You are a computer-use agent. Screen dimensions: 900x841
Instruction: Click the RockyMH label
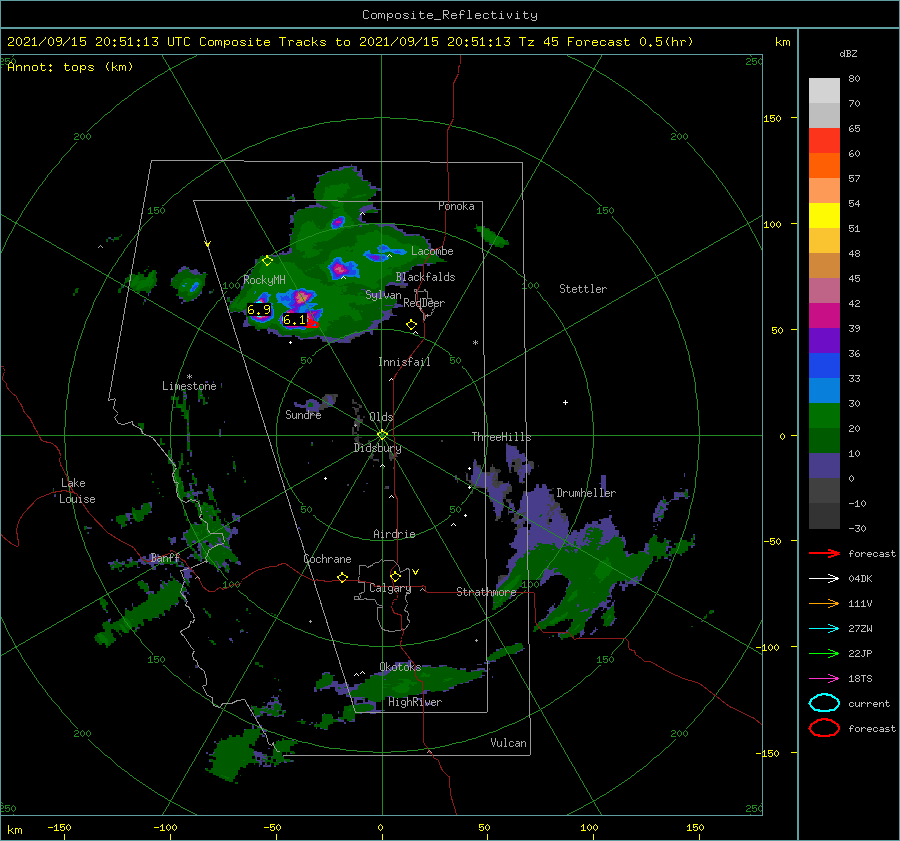click(x=264, y=280)
